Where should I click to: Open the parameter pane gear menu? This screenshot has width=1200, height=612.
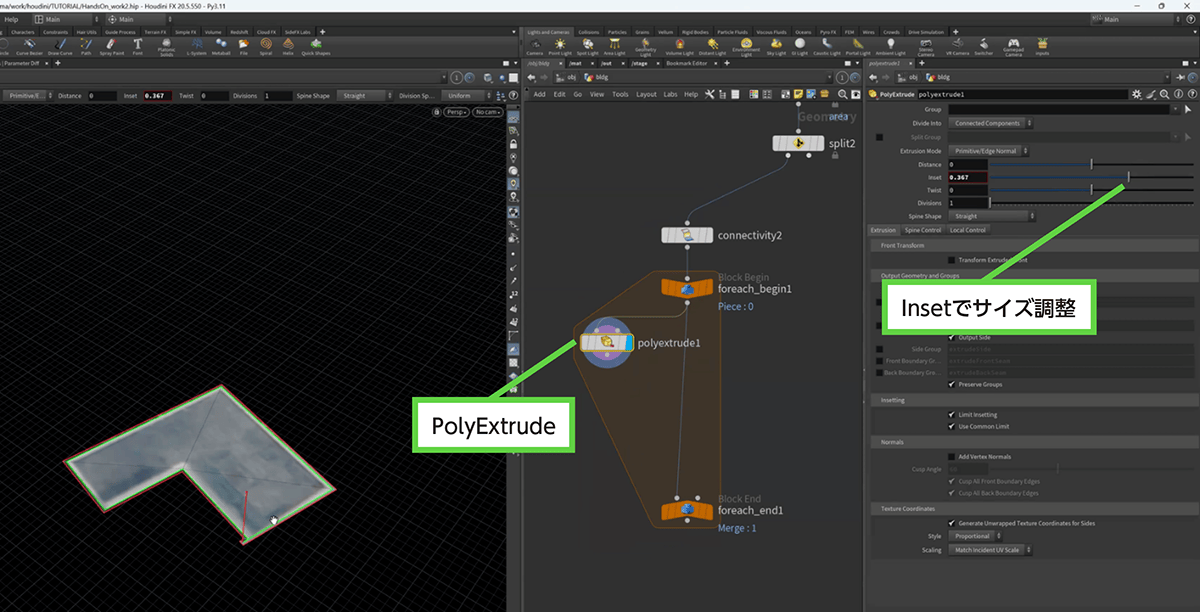pyautogui.click(x=1136, y=94)
